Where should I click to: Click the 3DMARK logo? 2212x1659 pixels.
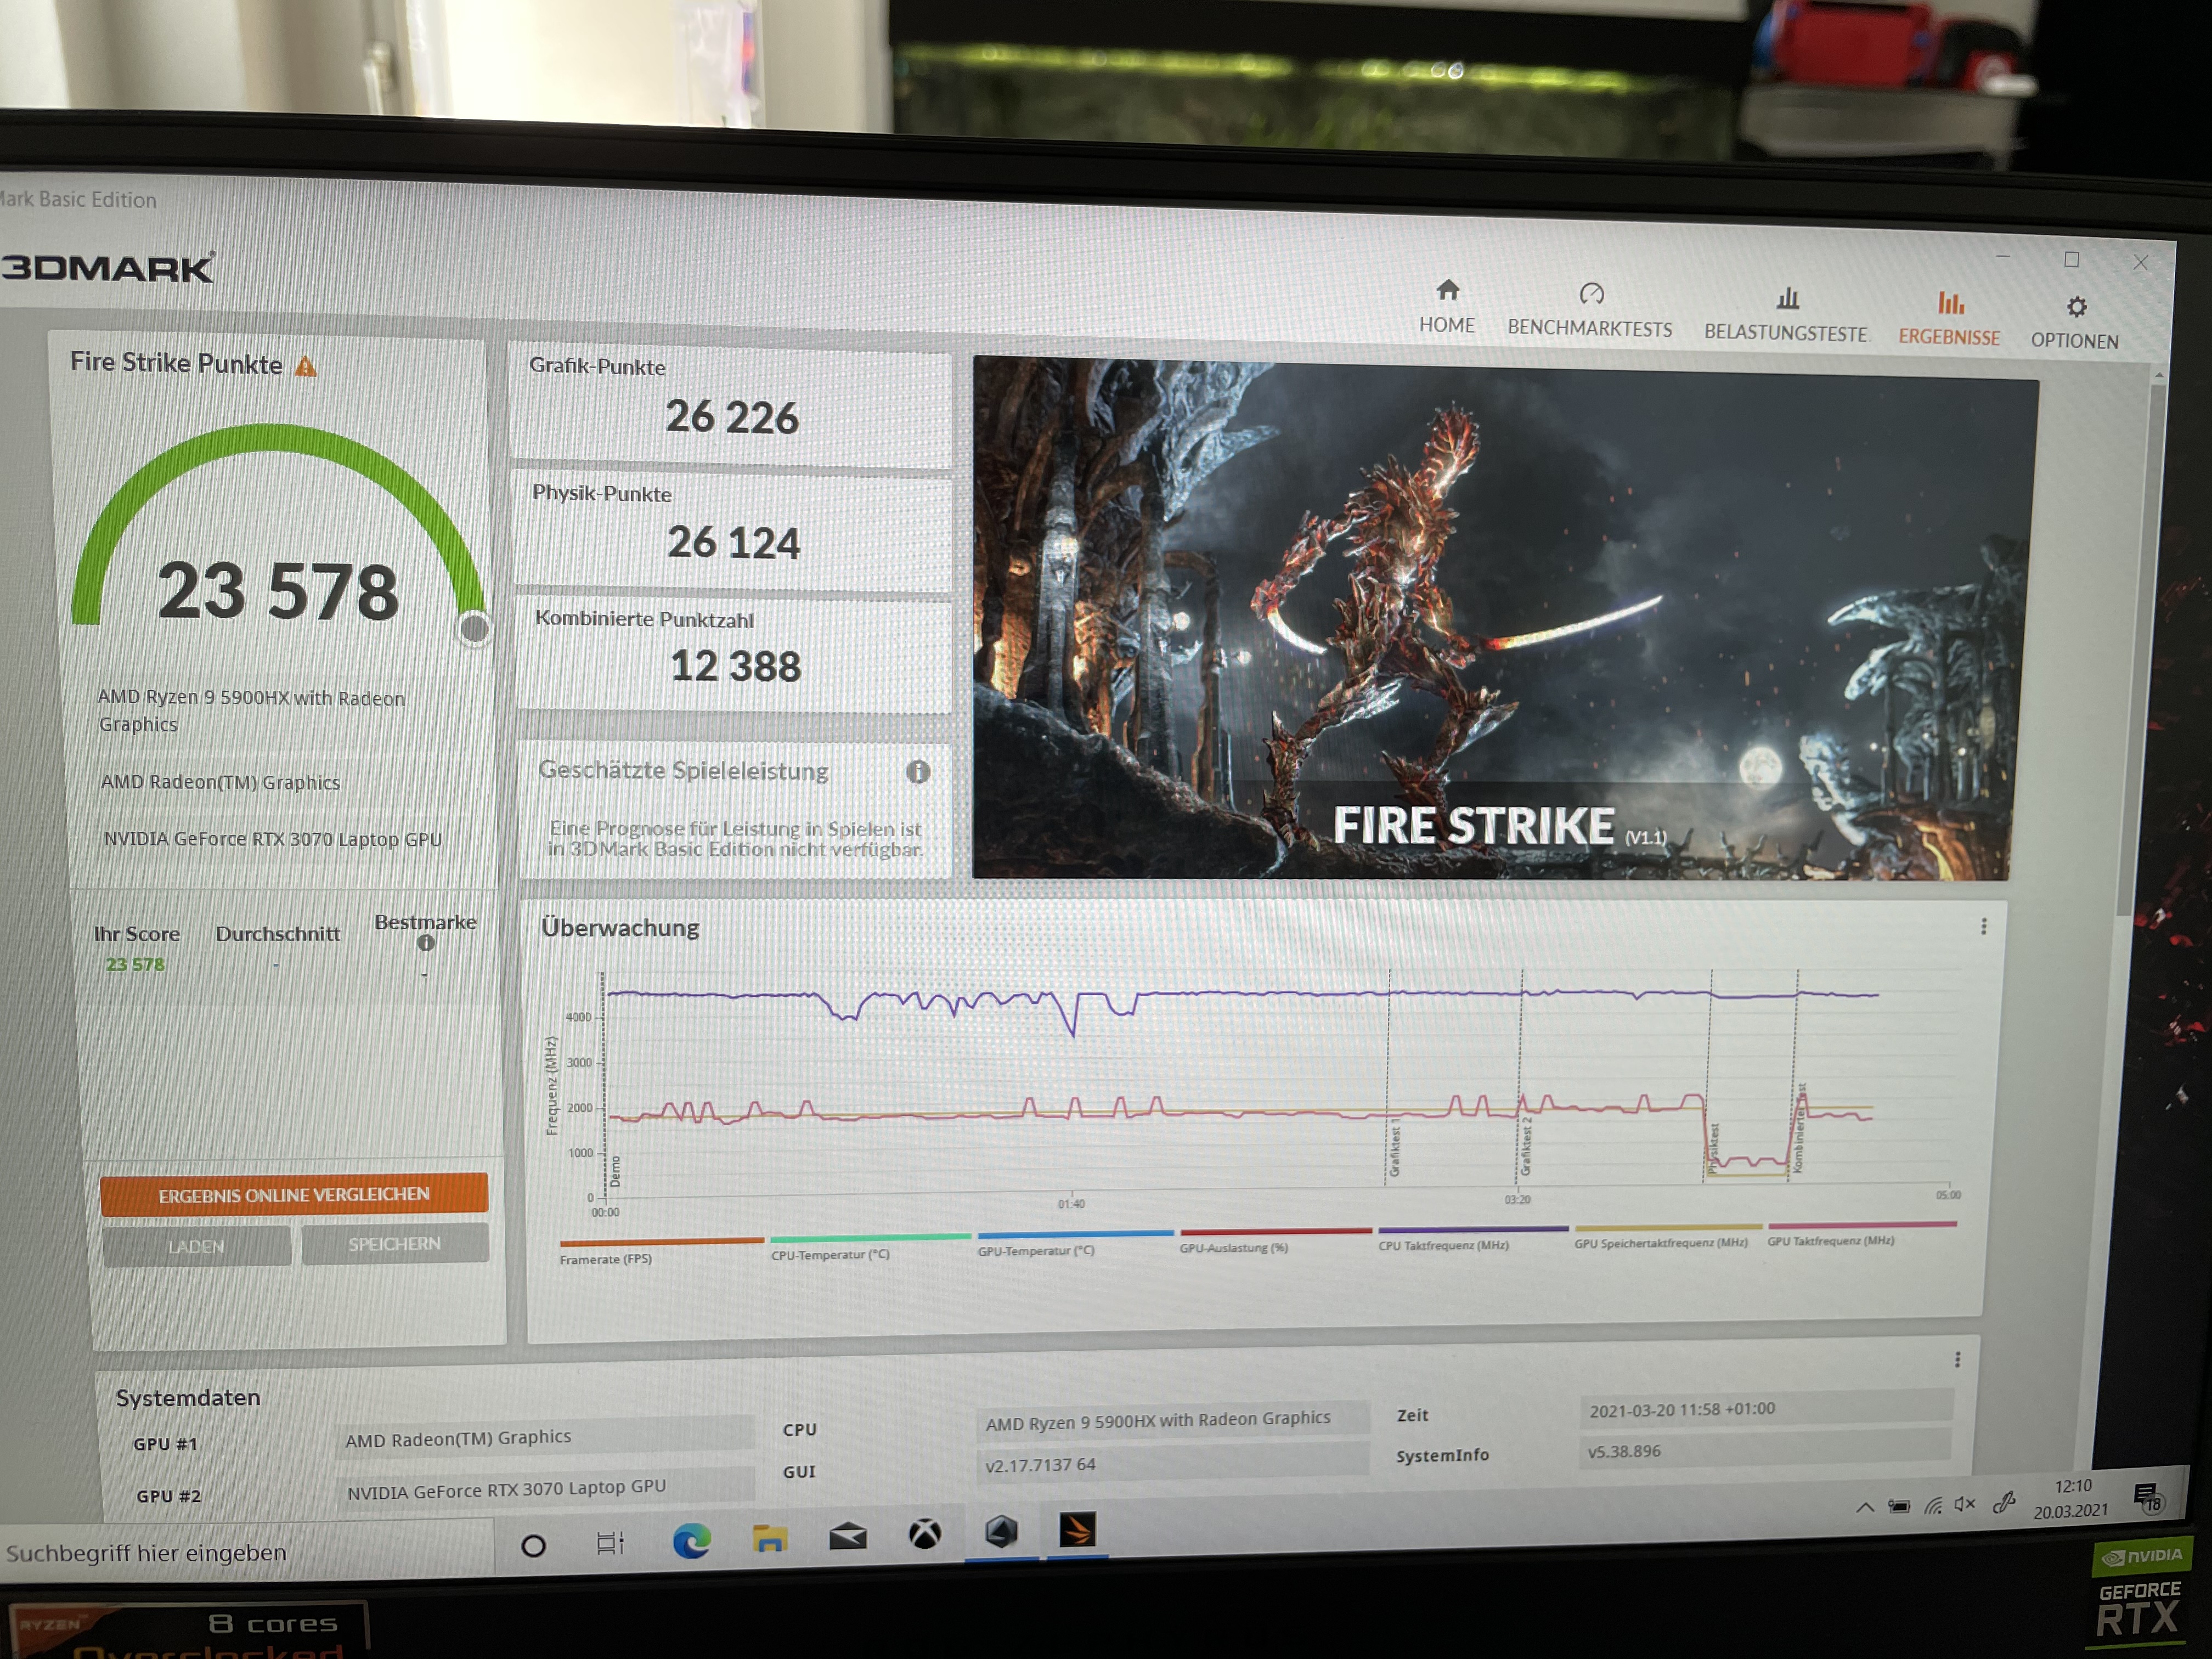coord(108,267)
